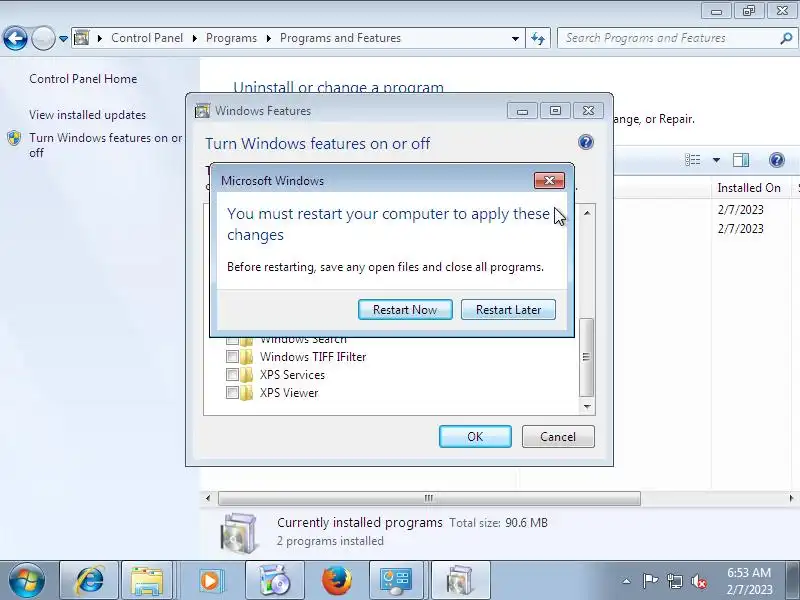Change view icon in Programs toolbar
This screenshot has height=600, width=800.
[693, 160]
